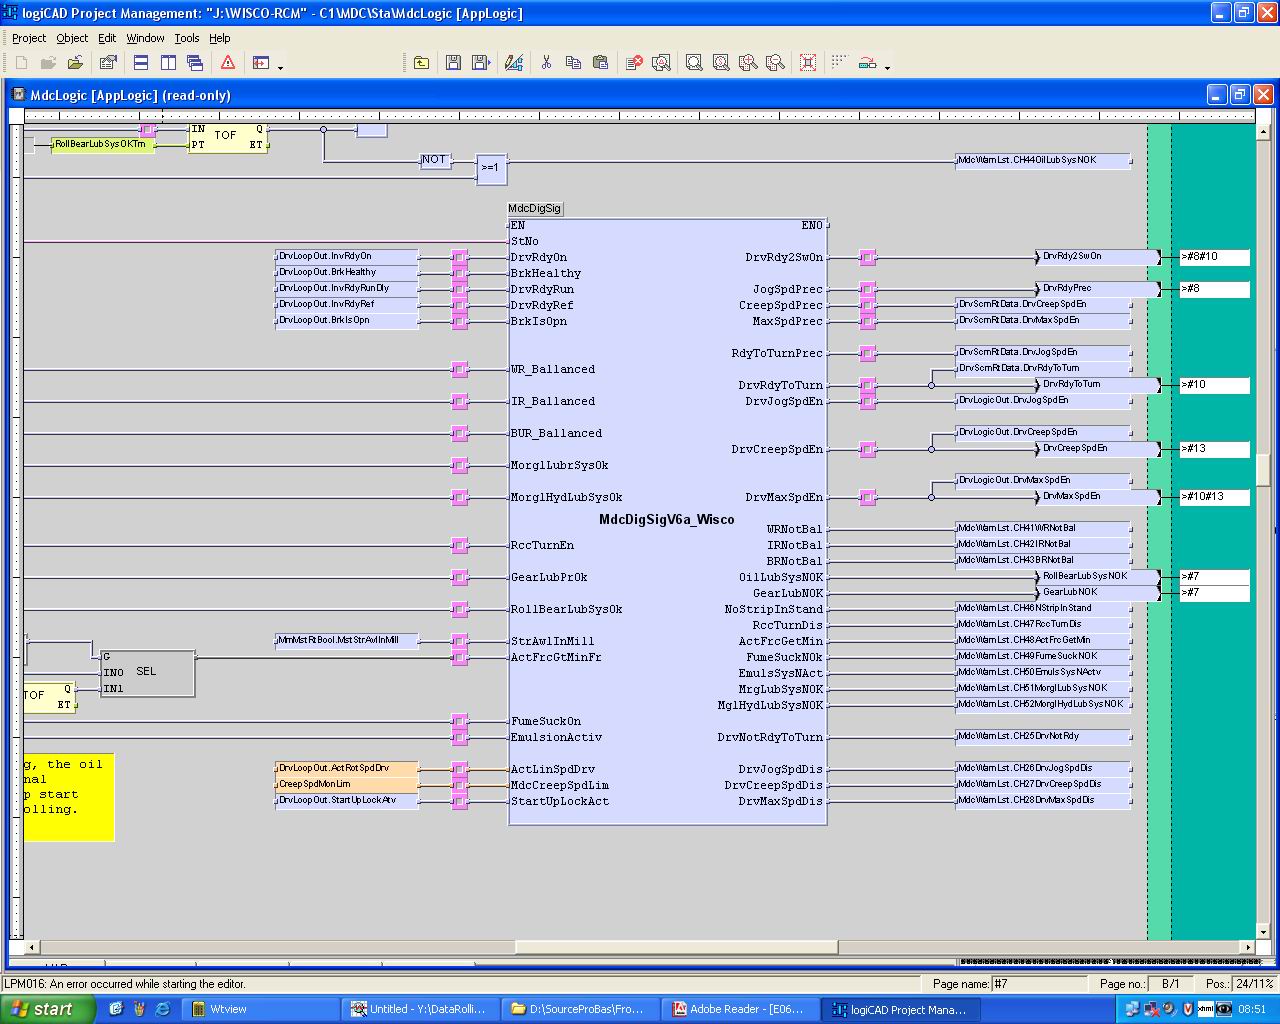Open dropdown arrow beside the window layout icon
Viewport: 1280px width, 1024px height.
click(280, 67)
